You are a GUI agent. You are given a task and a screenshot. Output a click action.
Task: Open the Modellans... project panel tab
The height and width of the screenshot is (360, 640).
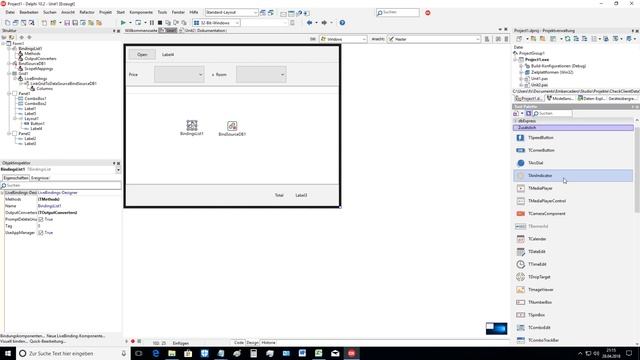(x=561, y=98)
